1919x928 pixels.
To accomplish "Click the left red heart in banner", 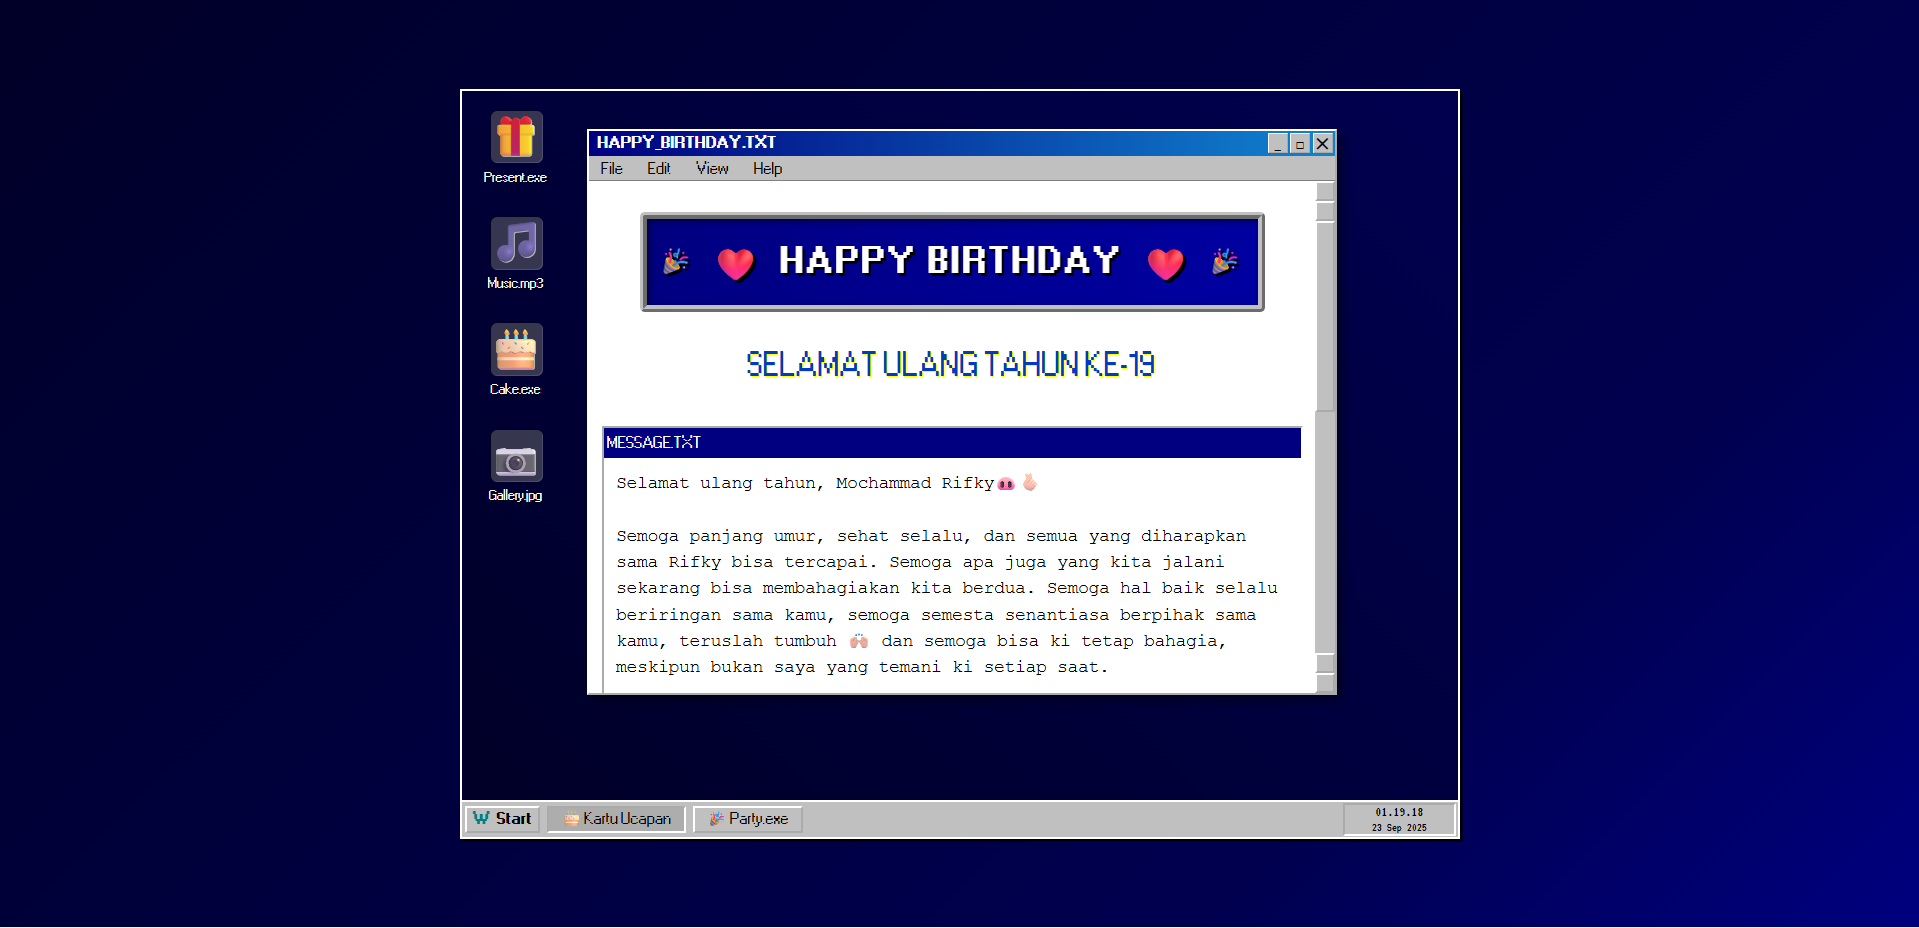I will tap(735, 263).
